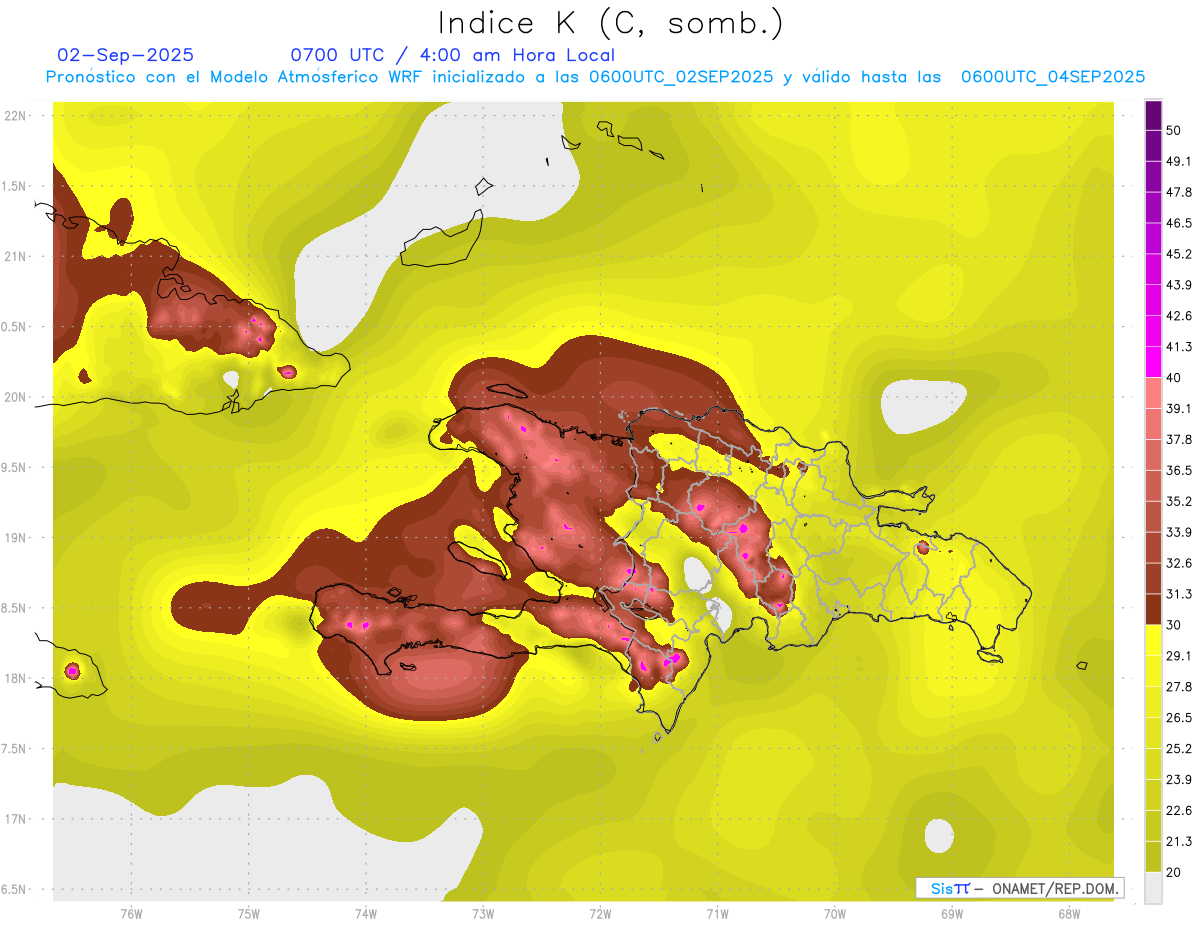
Task: Pick the dark purple swatch above 50
Action: (x=1154, y=115)
